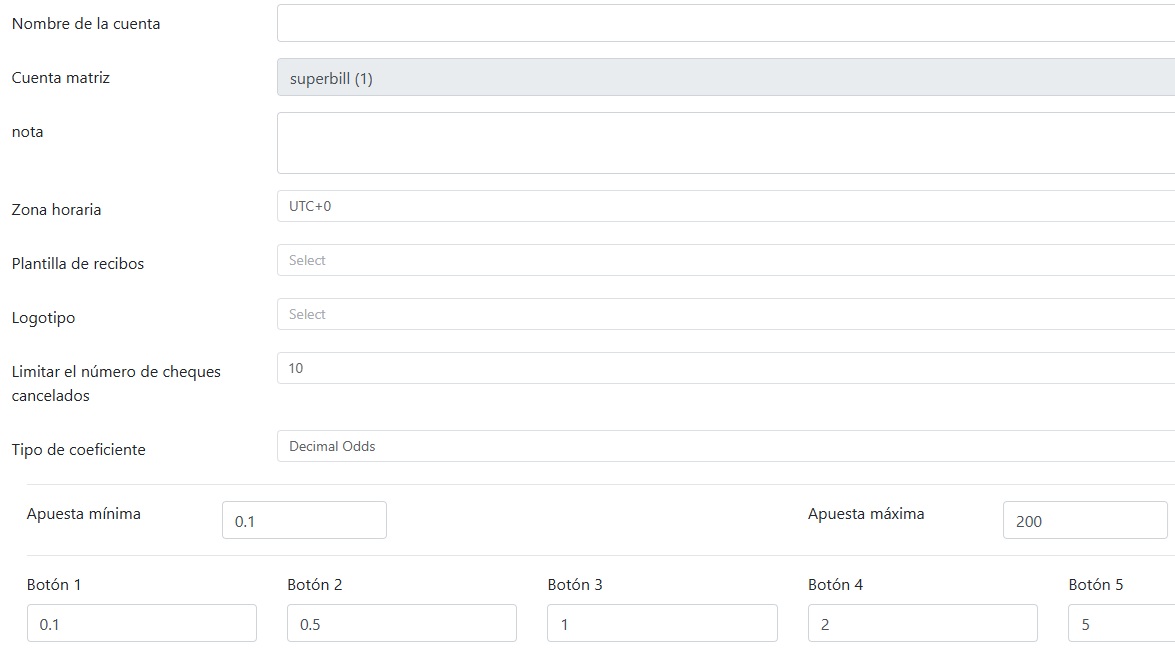Edit the Botón 3 value field
Viewport: 1175px width, 648px height.
662,623
